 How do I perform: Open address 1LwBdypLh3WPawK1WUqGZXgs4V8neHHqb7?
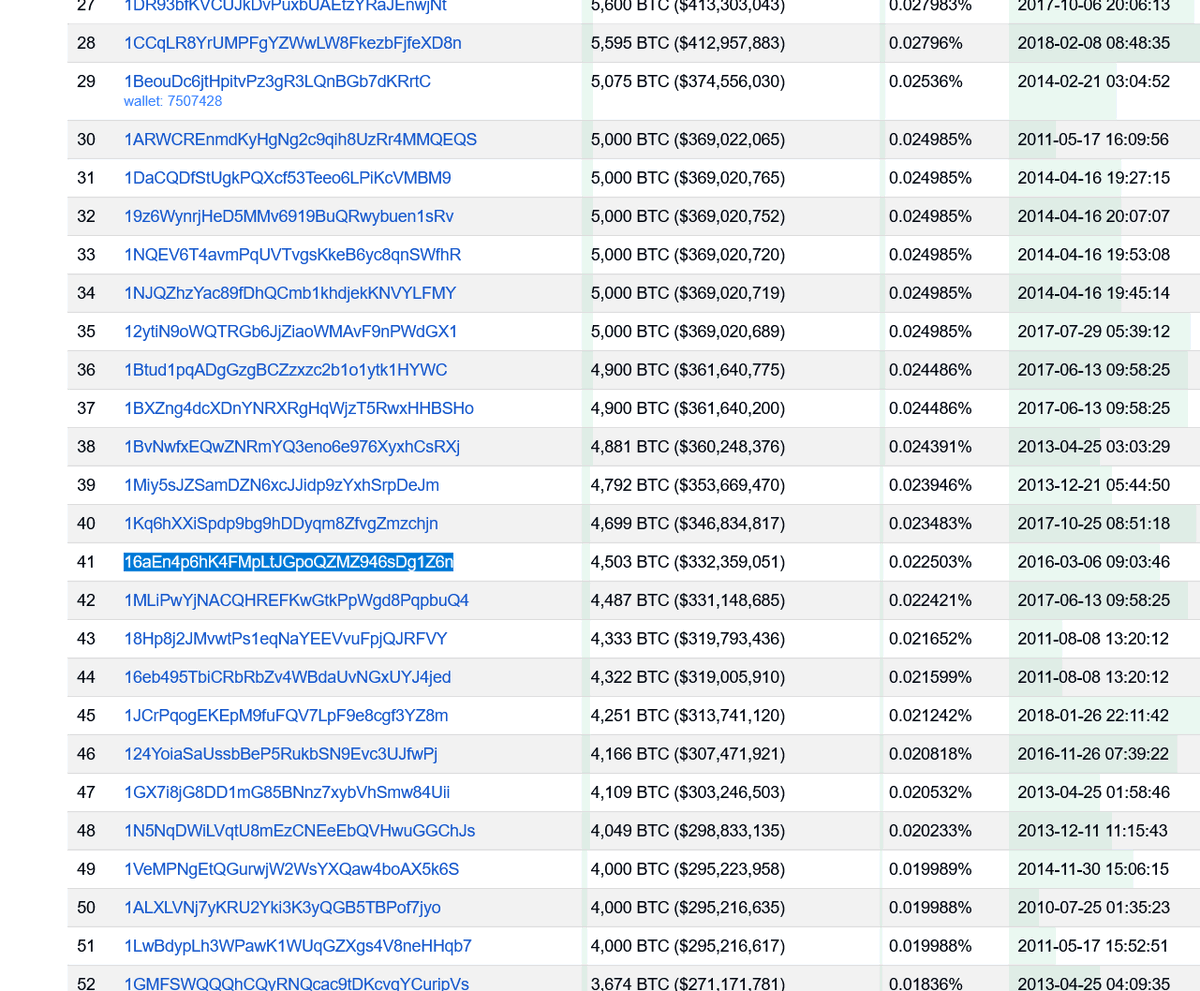(298, 946)
